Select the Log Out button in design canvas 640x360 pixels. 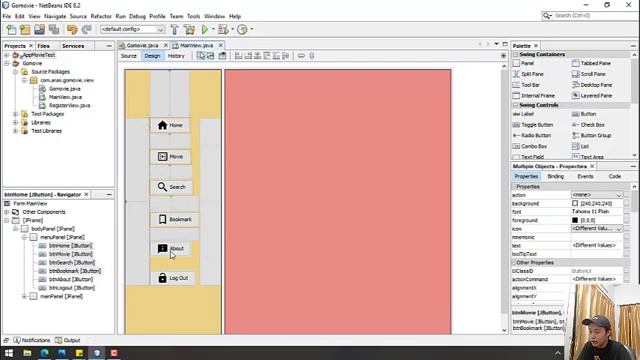(173, 278)
